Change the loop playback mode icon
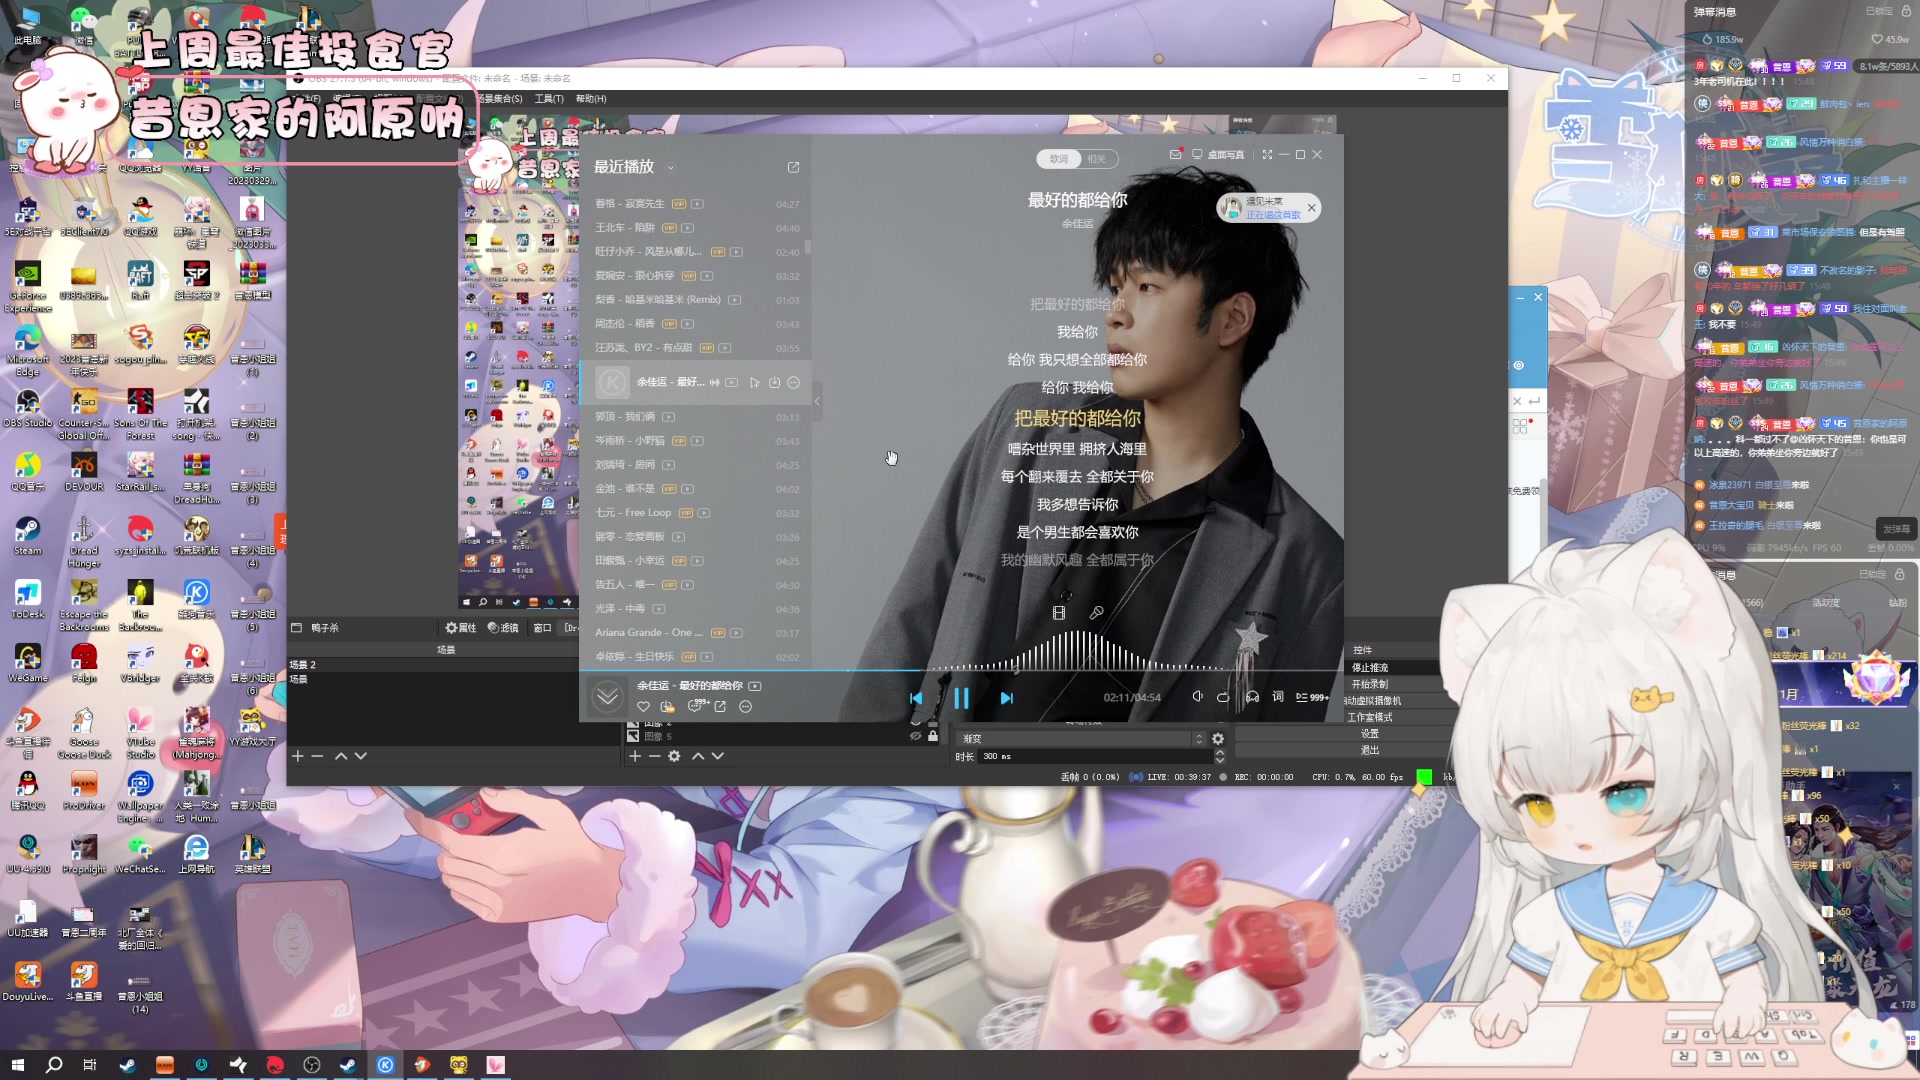1920x1080 pixels. point(1223,697)
